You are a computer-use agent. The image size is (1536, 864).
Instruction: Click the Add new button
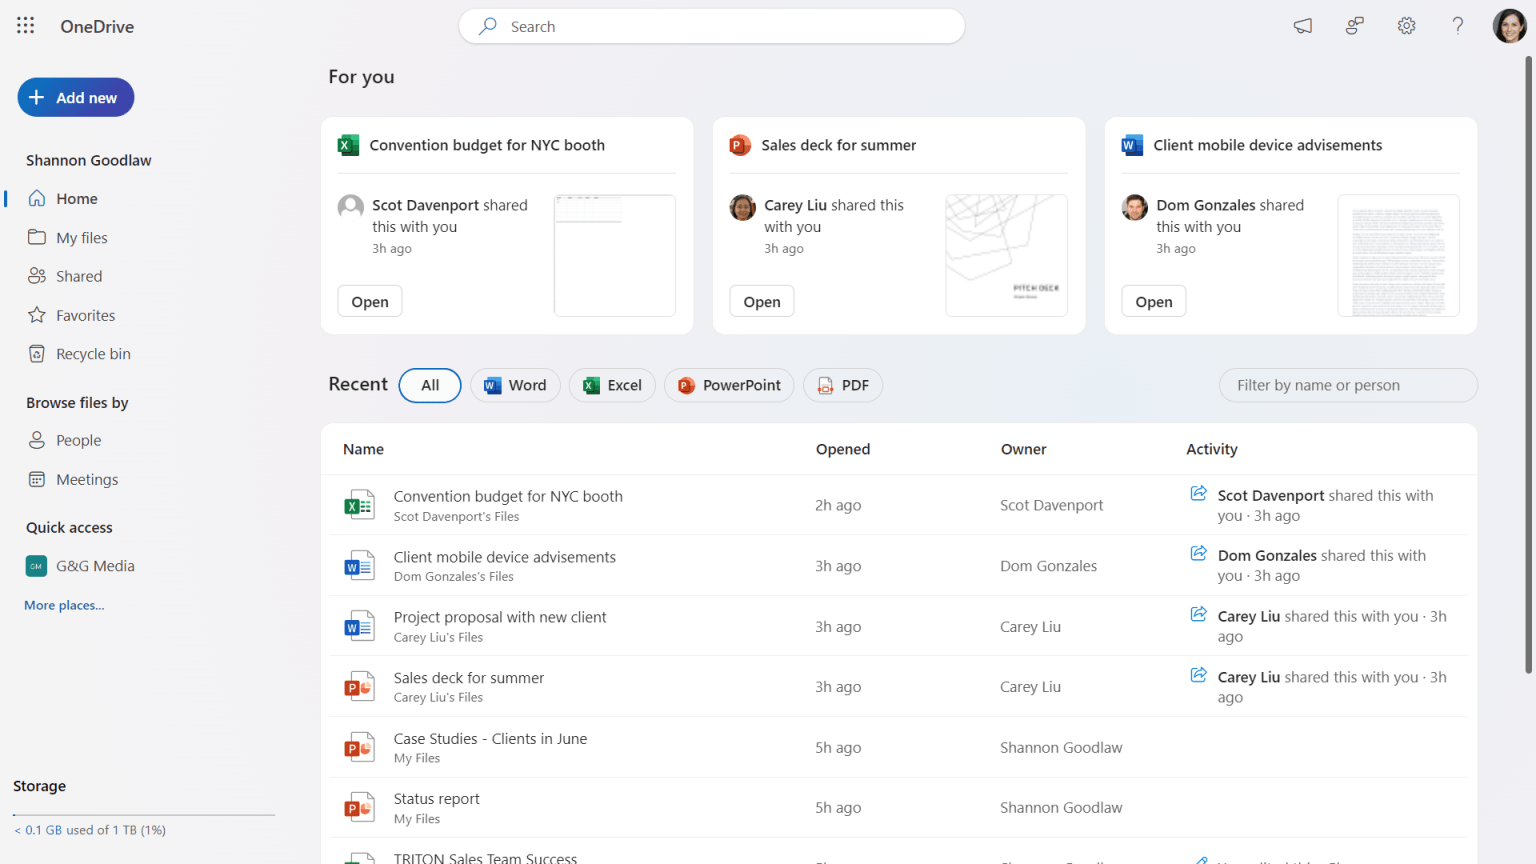(75, 97)
